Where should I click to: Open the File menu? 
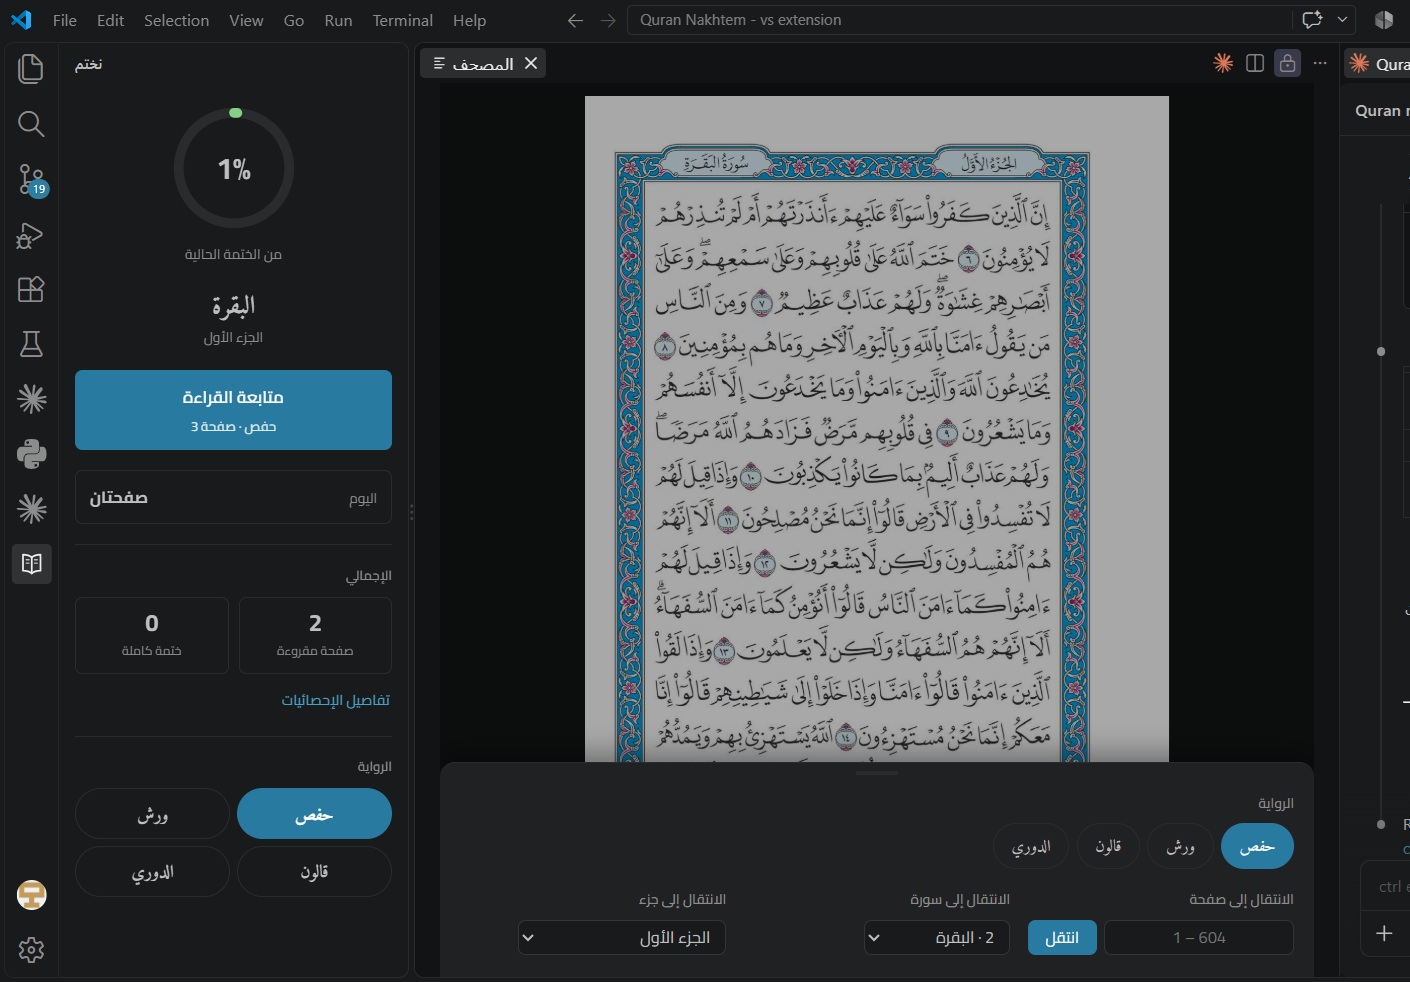pyautogui.click(x=65, y=20)
